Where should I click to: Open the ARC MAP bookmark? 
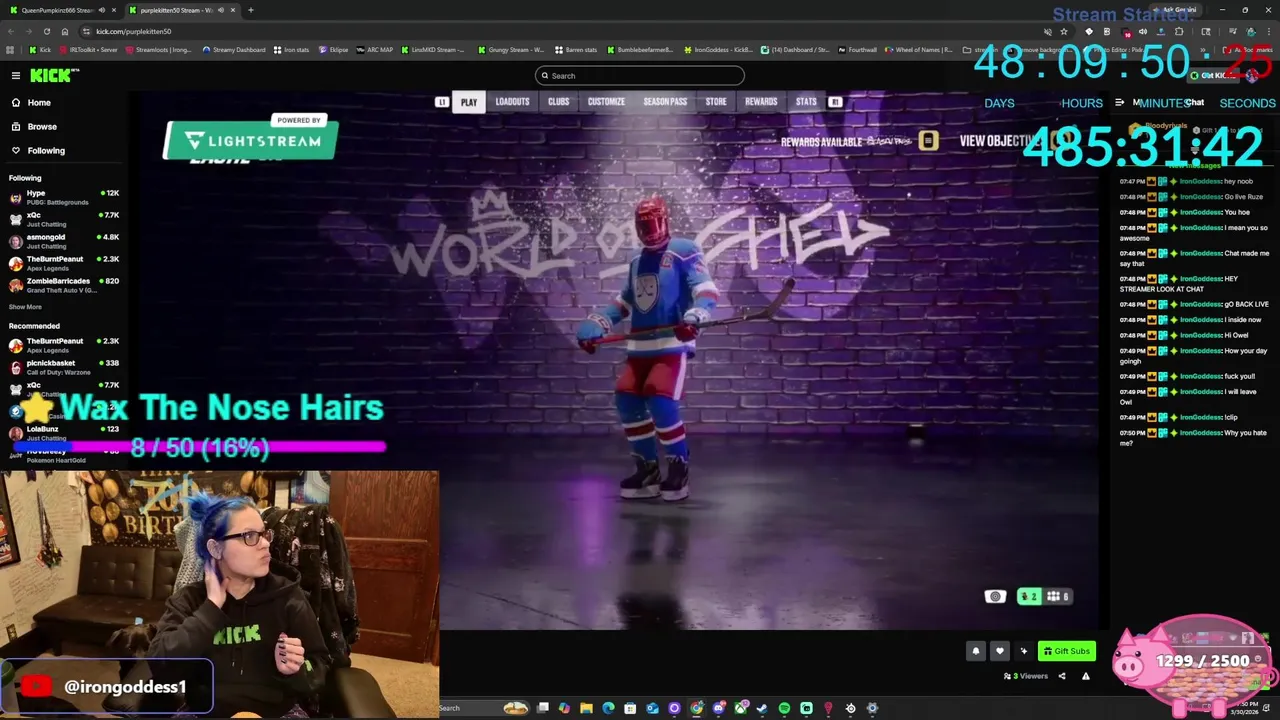[x=375, y=49]
